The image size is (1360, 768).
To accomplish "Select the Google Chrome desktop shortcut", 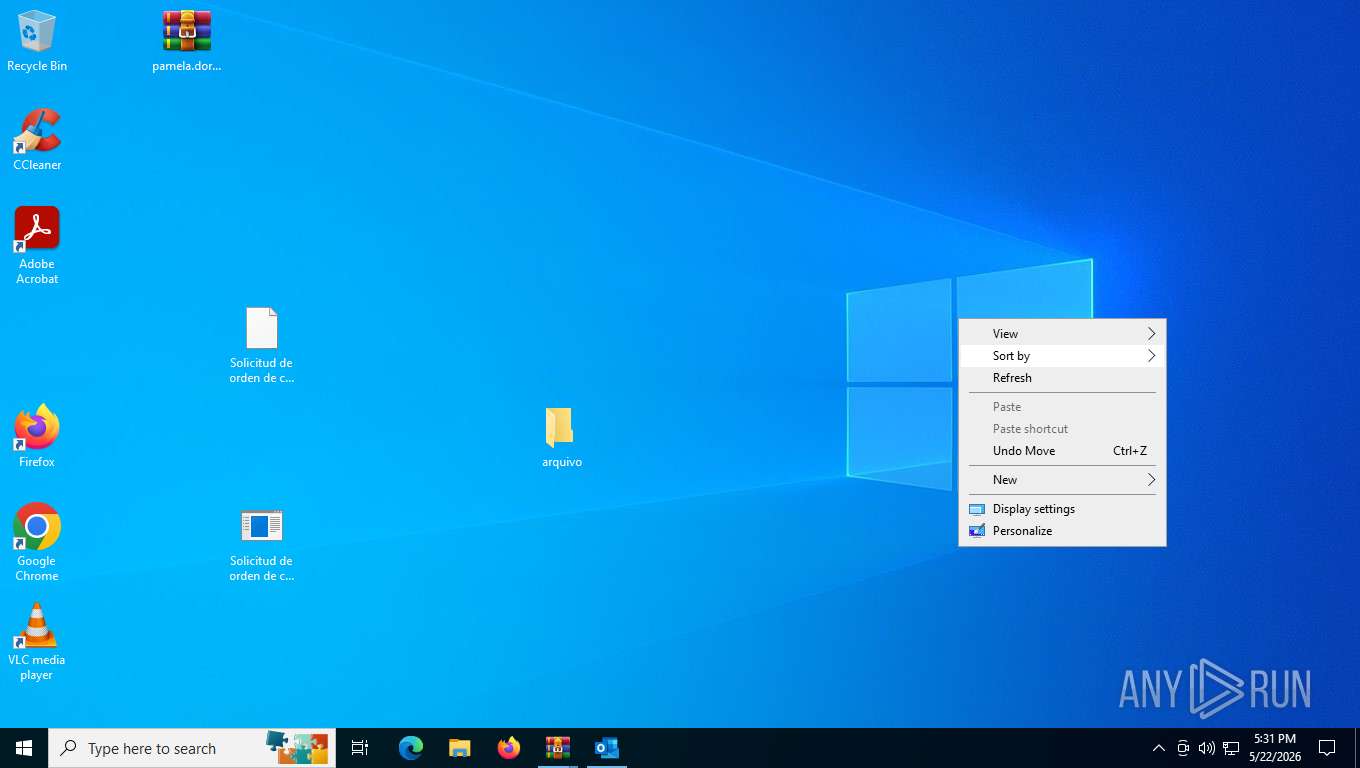I will [x=37, y=542].
